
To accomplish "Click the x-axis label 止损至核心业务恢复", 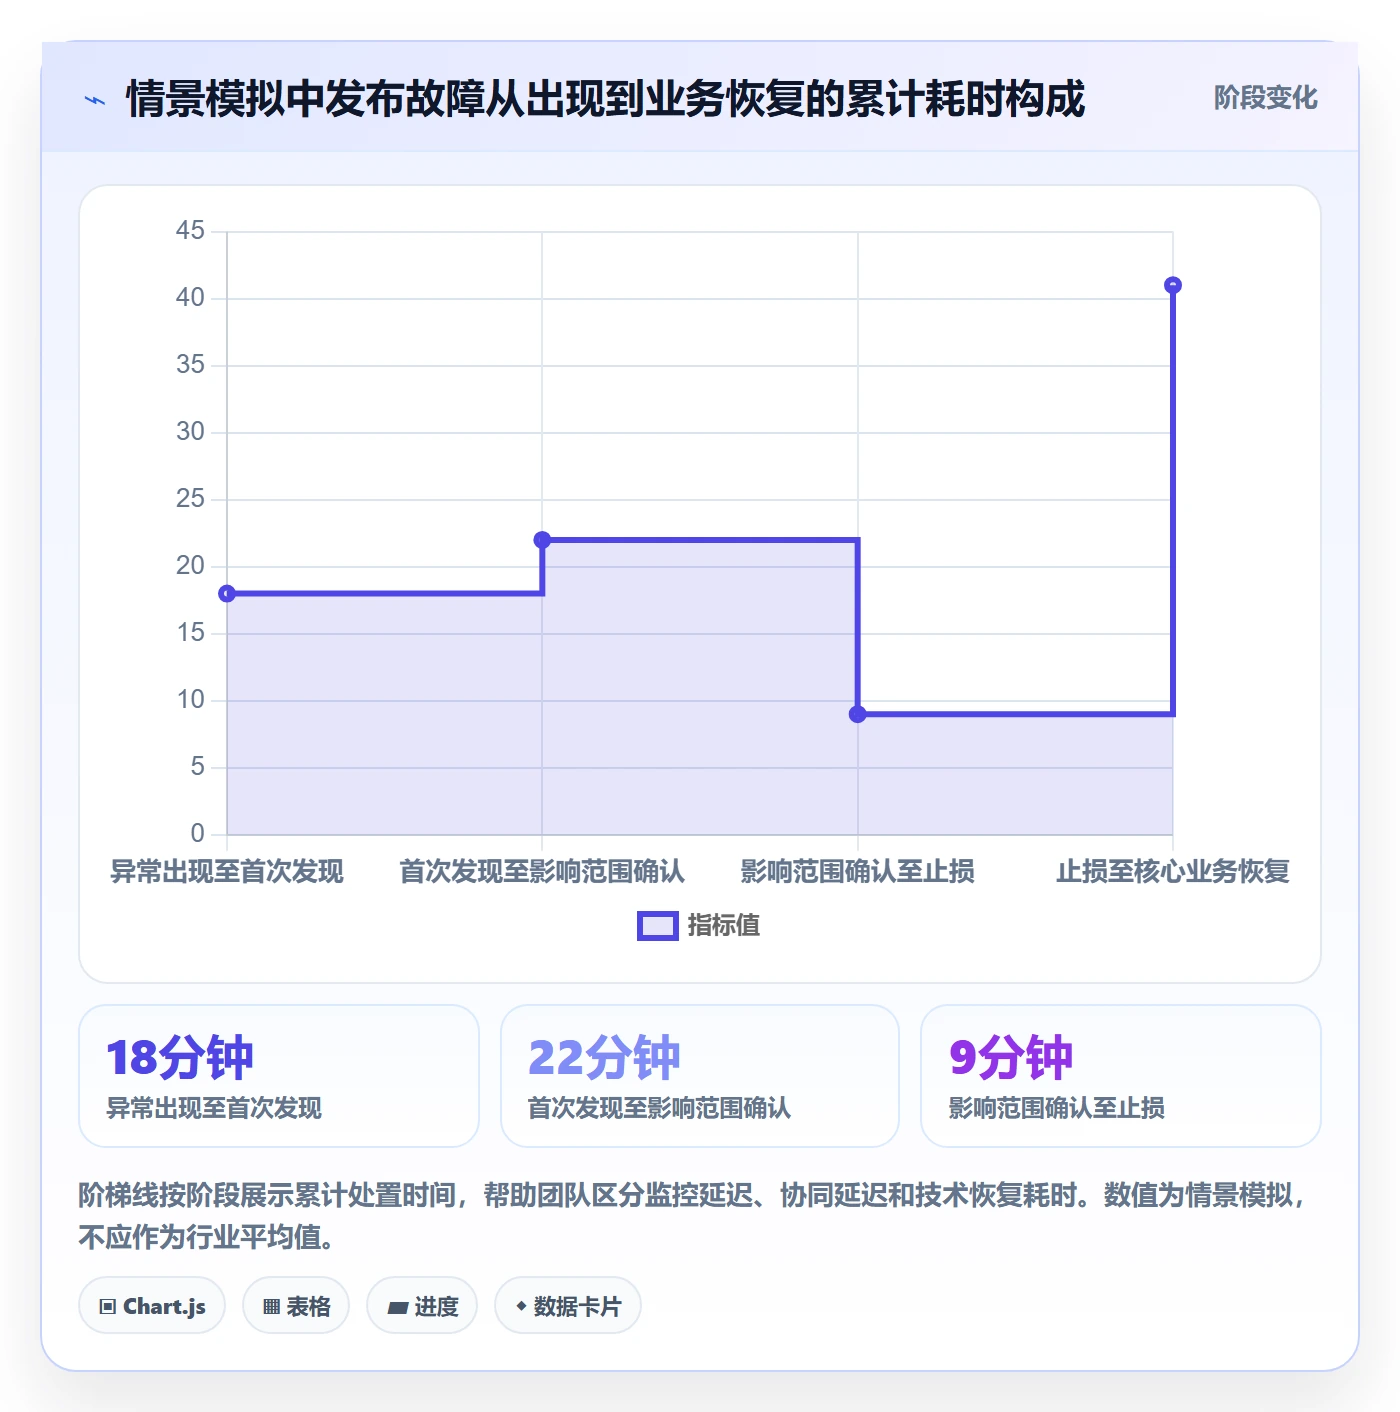I will coord(1173,872).
